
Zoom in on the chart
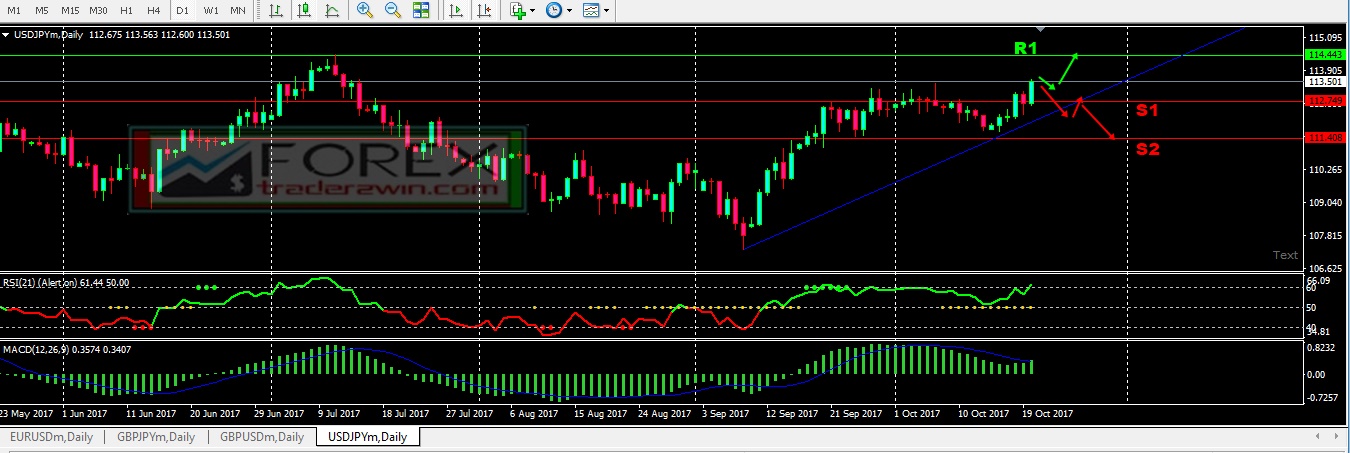pos(365,10)
